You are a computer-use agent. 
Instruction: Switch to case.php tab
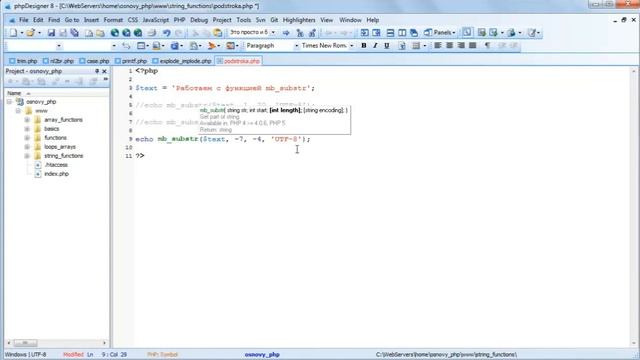[x=94, y=61]
